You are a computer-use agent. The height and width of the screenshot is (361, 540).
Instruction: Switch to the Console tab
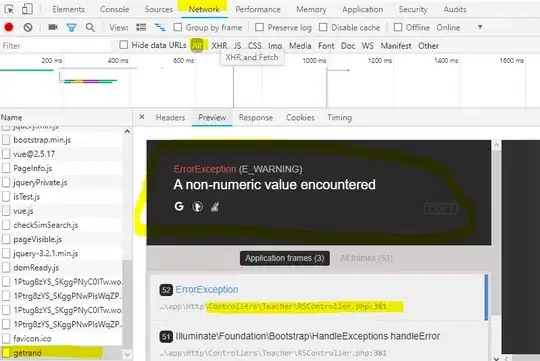pyautogui.click(x=114, y=9)
